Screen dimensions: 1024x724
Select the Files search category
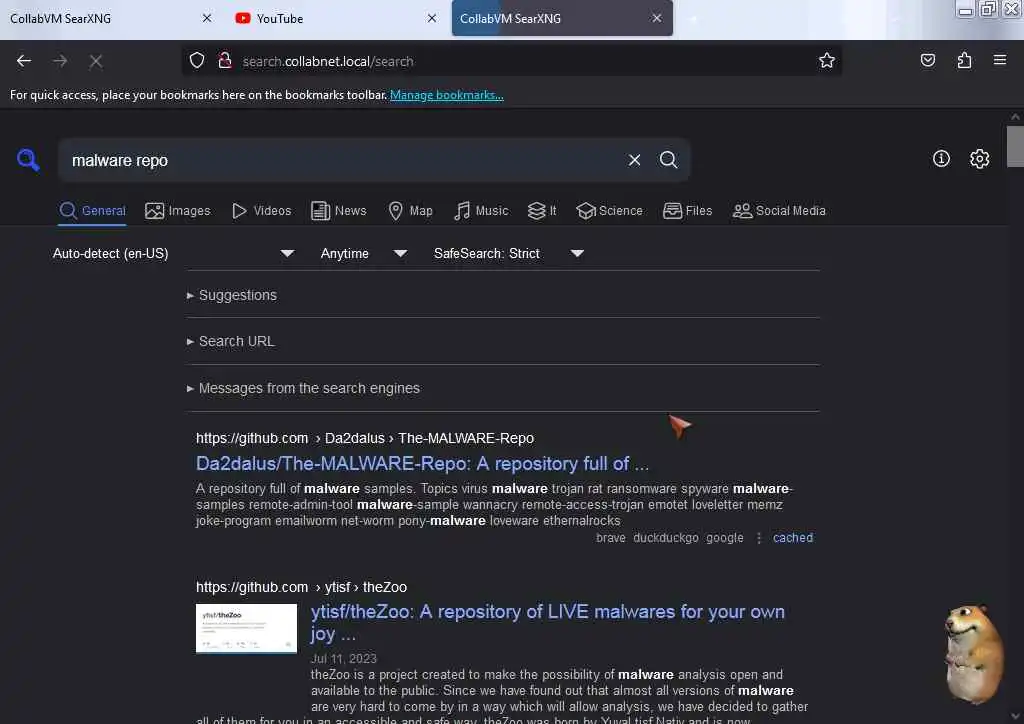[x=687, y=211]
